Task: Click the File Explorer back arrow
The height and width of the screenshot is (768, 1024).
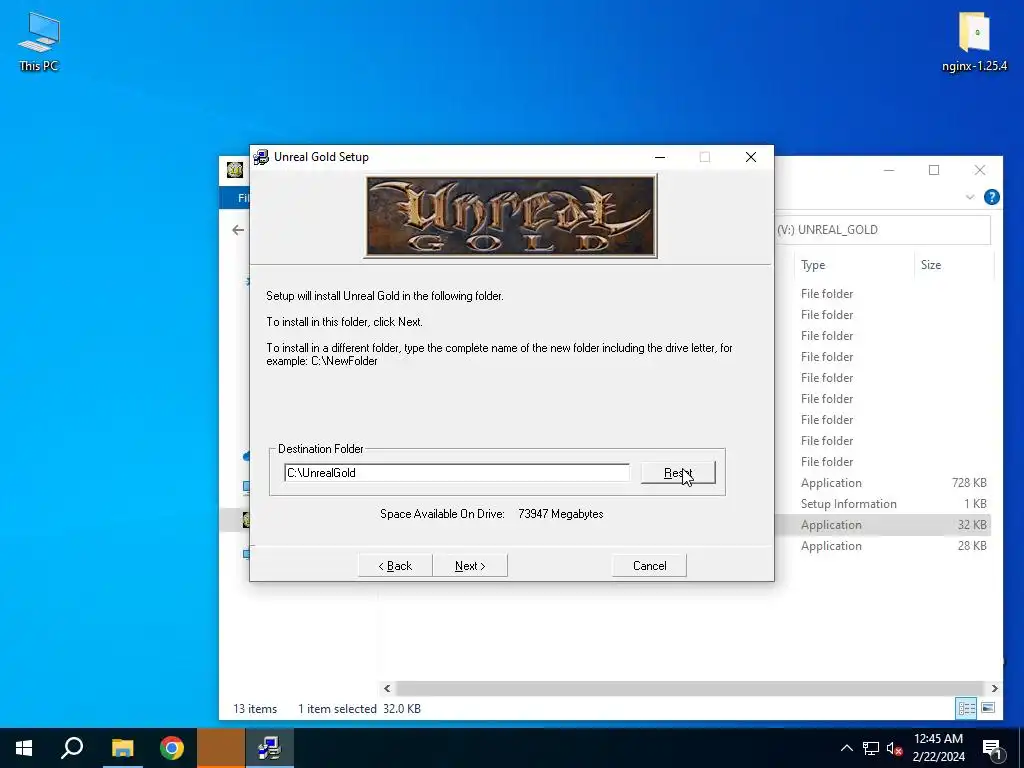Action: click(x=238, y=230)
